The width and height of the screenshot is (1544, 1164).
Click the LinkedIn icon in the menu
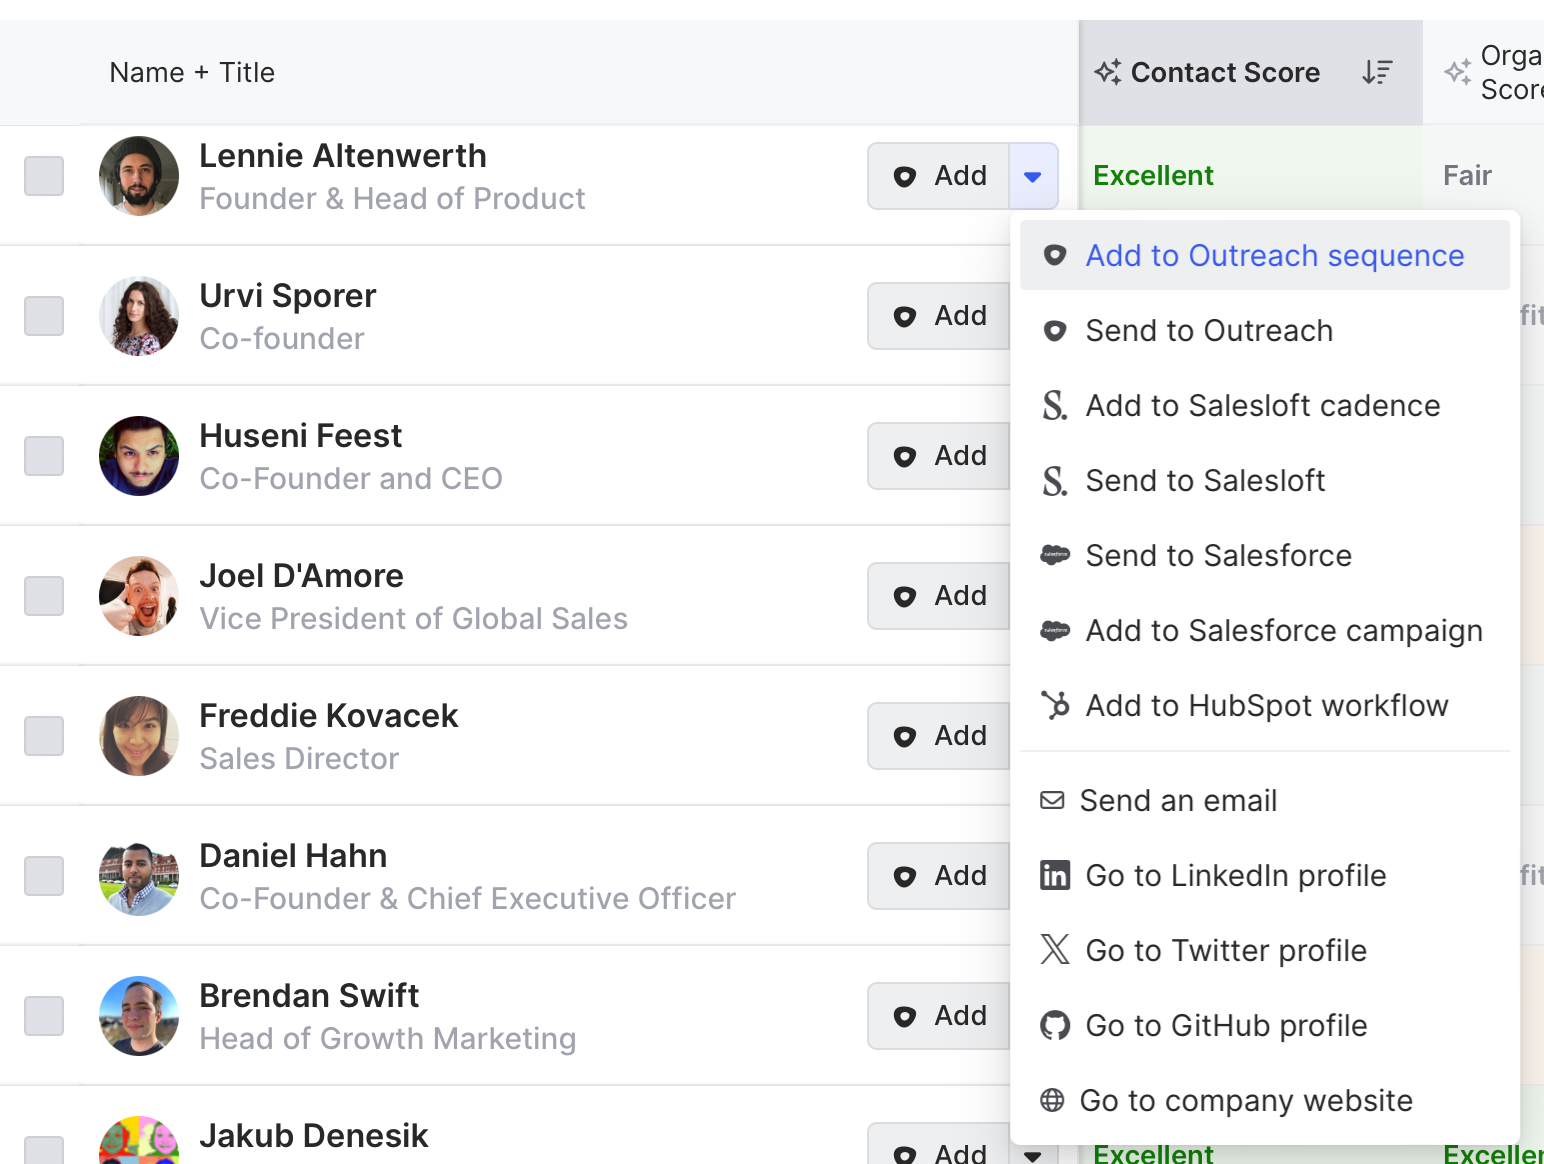coord(1055,876)
